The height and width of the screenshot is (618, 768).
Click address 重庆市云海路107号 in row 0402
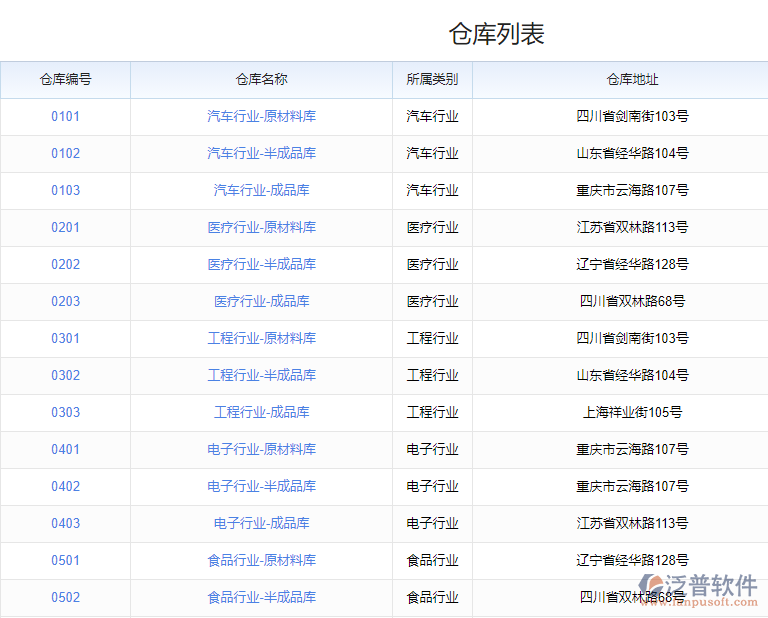click(632, 486)
